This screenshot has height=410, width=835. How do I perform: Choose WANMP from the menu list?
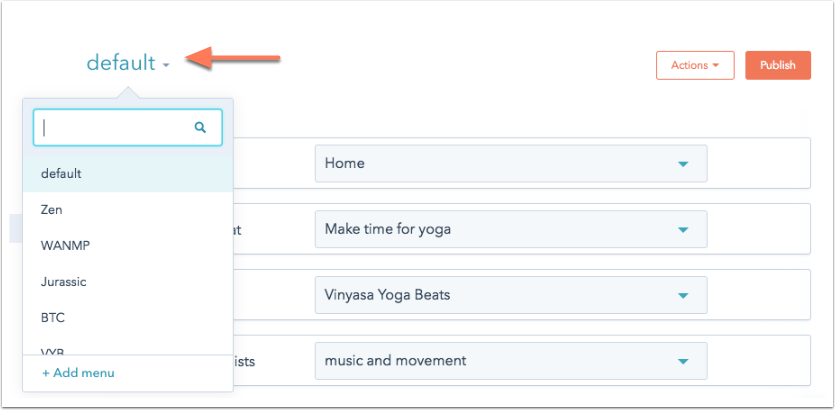click(128, 246)
